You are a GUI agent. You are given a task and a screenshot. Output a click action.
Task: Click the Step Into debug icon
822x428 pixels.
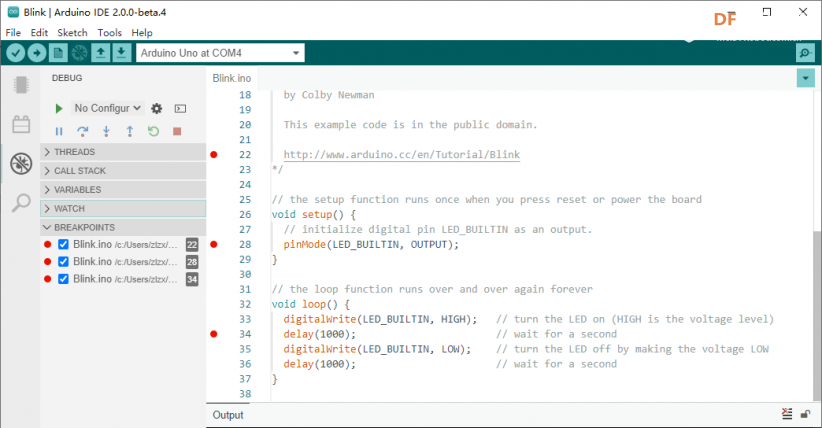[x=106, y=131]
